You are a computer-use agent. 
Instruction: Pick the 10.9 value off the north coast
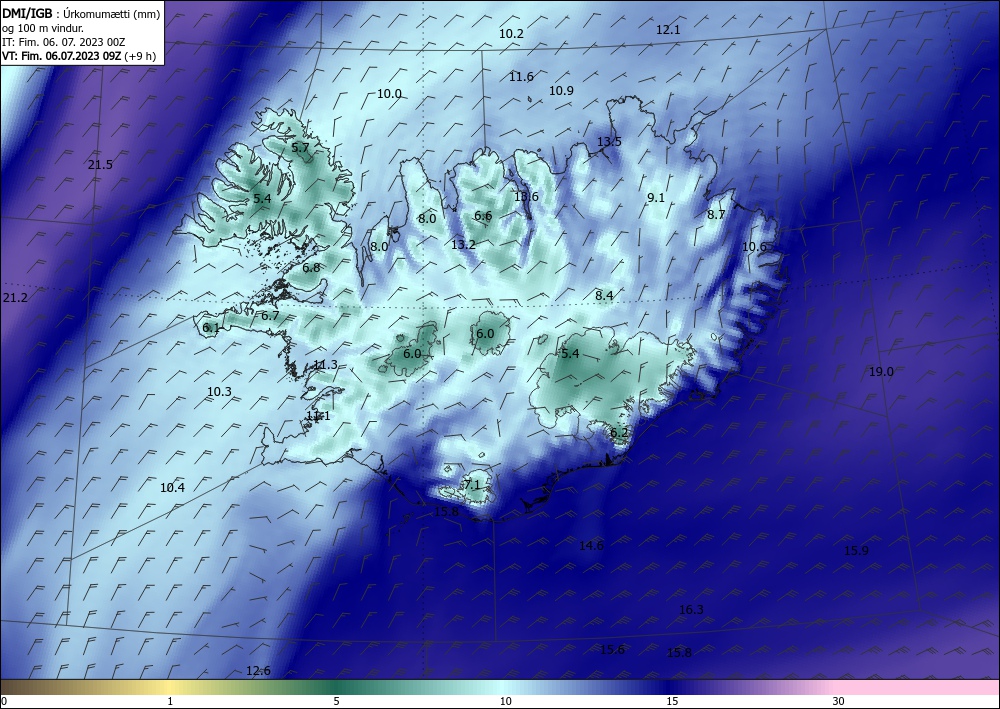(561, 91)
